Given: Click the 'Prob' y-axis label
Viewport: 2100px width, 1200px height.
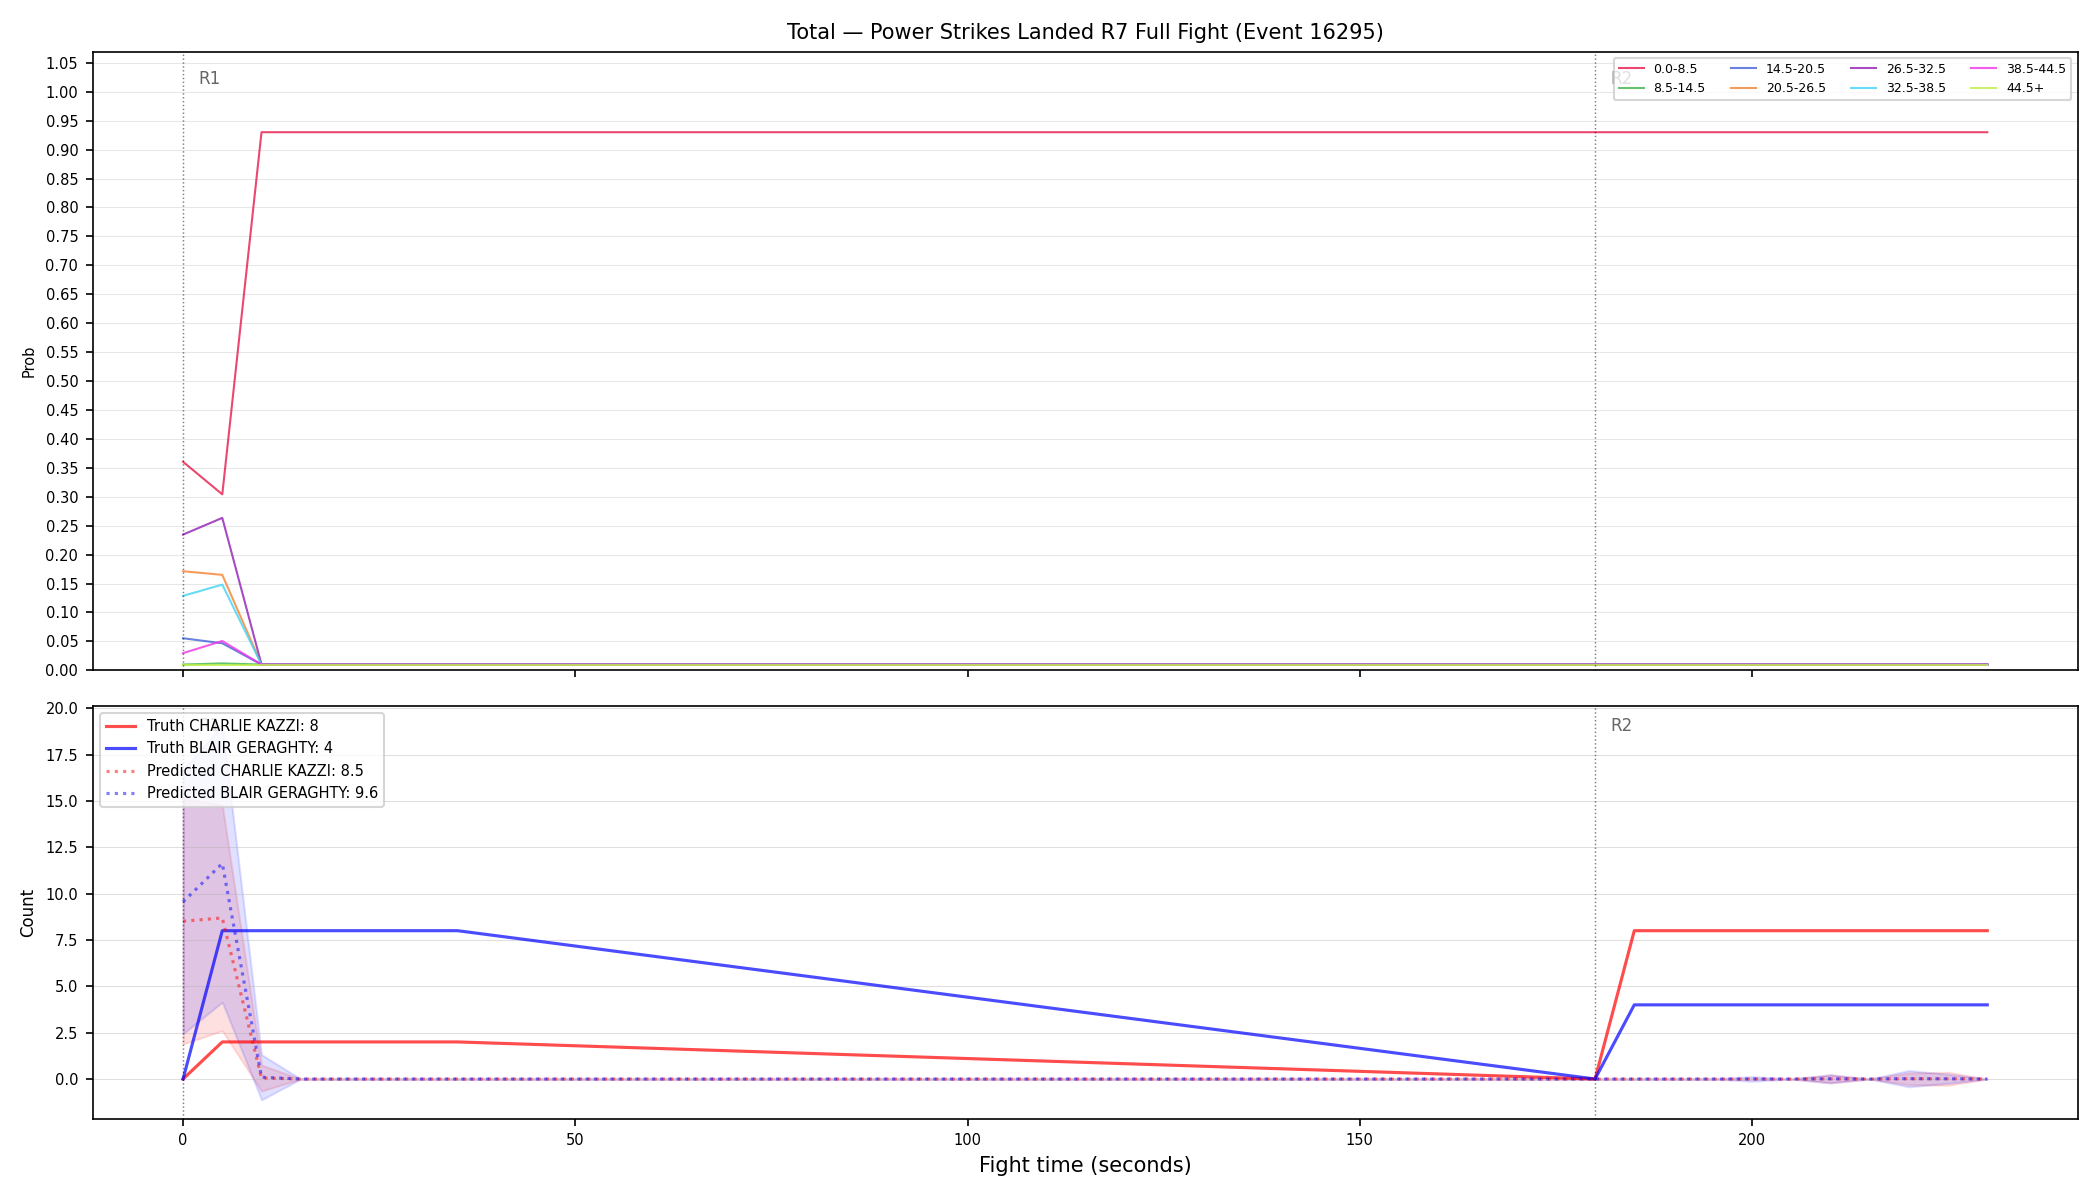Looking at the screenshot, I should [29, 362].
